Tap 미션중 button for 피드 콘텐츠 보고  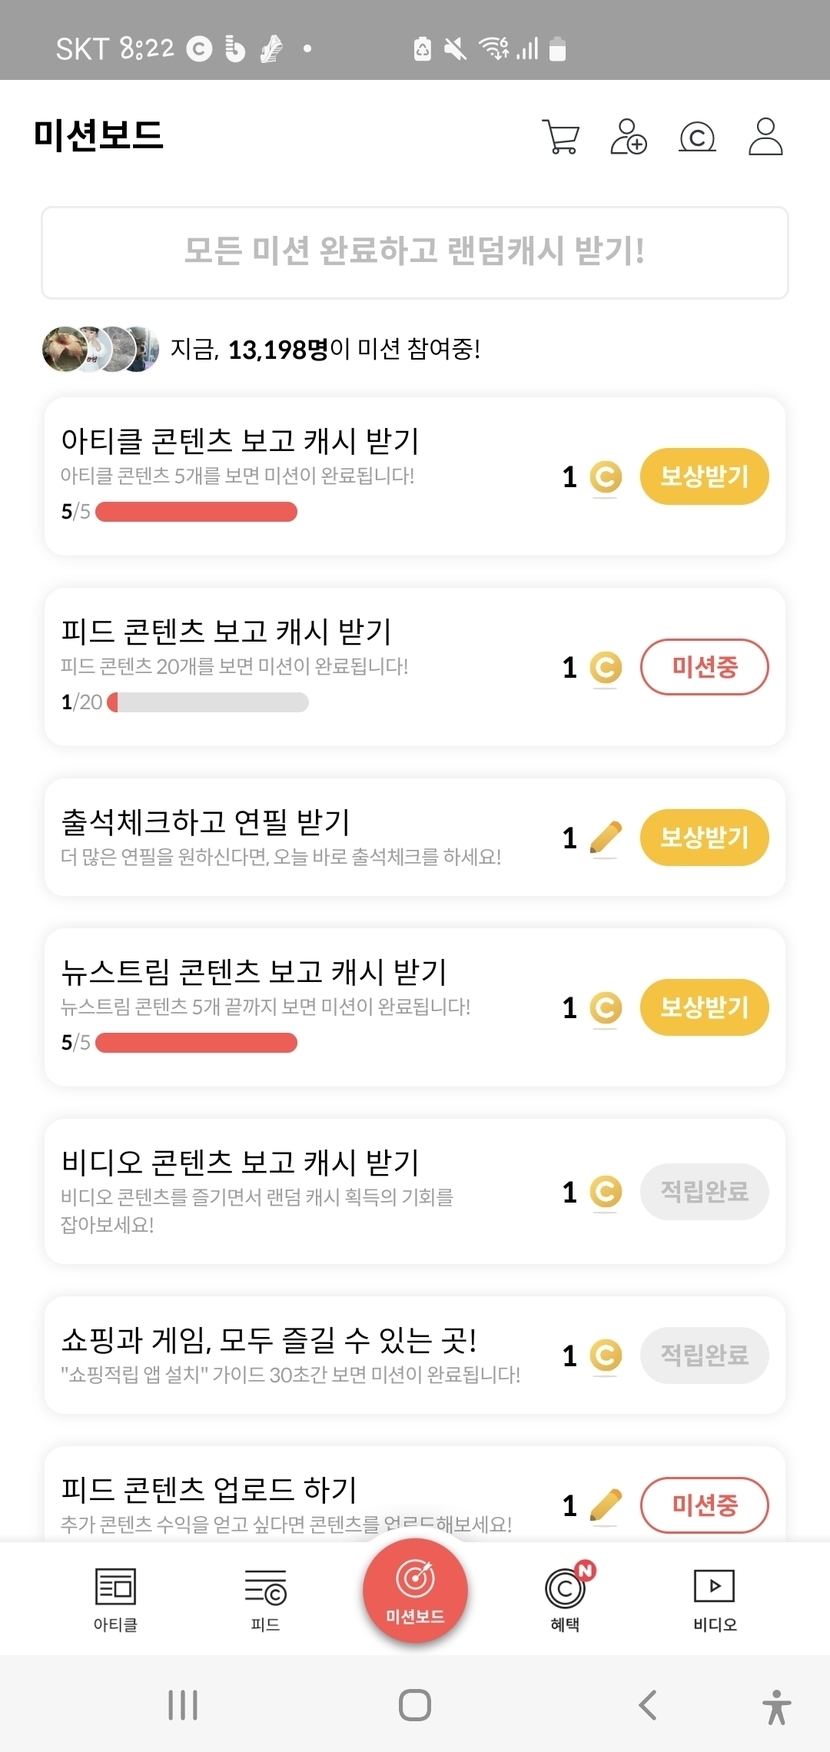click(704, 667)
